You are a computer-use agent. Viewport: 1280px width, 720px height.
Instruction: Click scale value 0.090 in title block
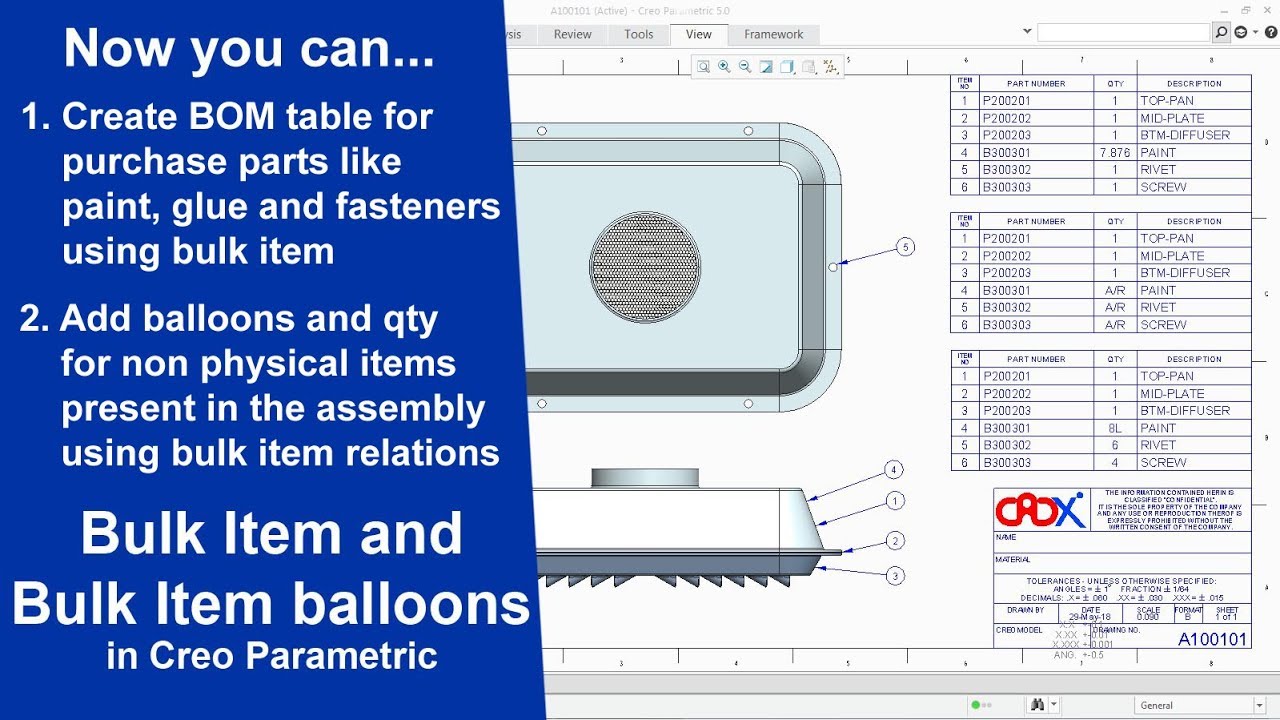1149,617
